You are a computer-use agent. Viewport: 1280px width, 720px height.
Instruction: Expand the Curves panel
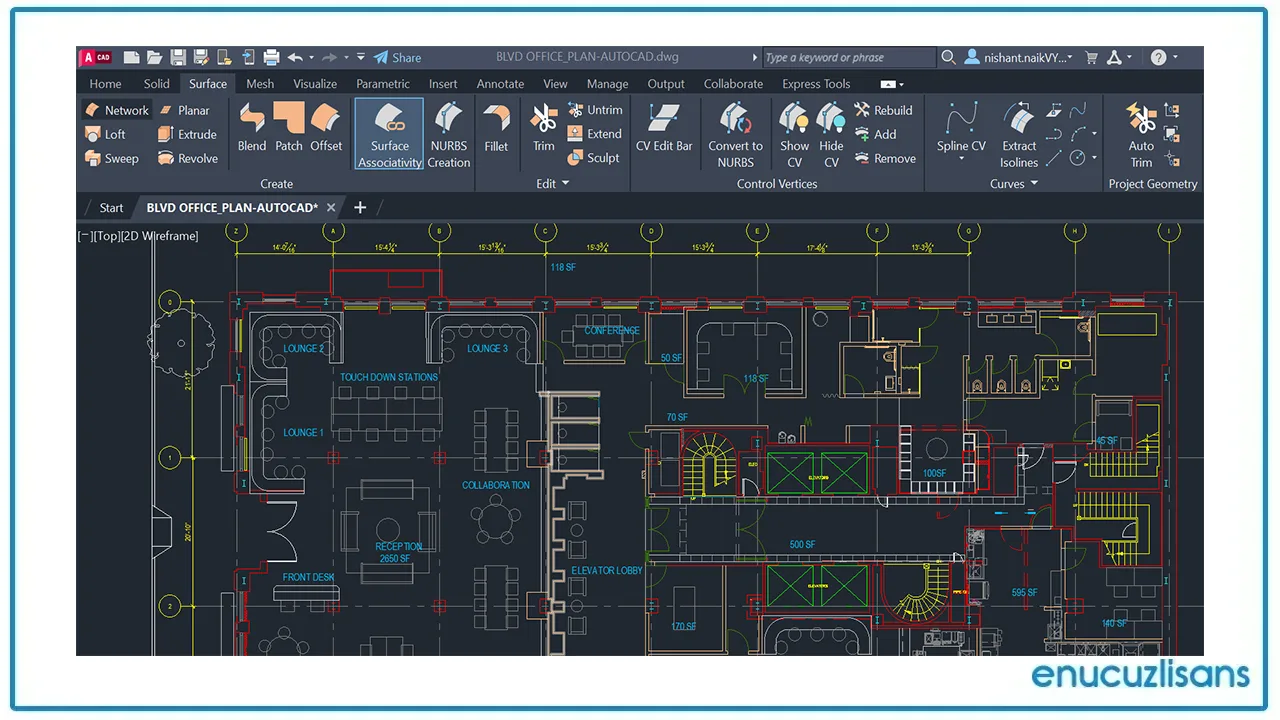(x=1014, y=184)
